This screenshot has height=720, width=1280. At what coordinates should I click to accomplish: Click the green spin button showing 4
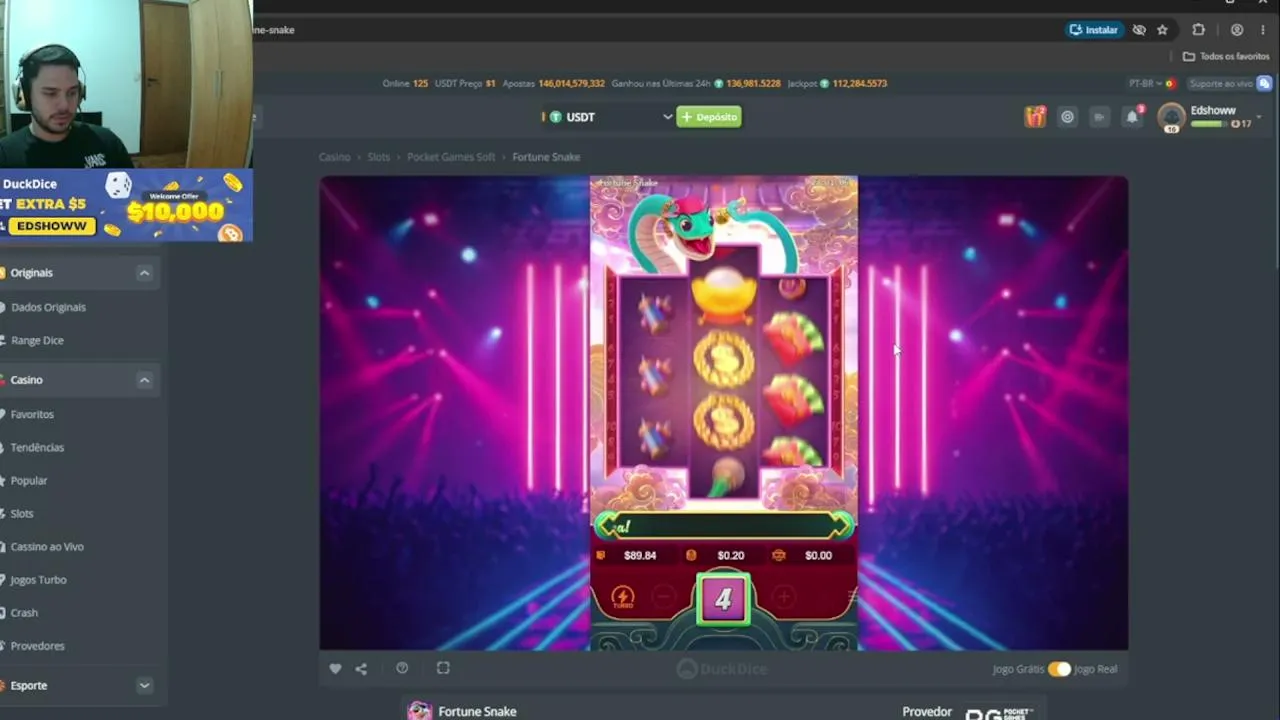click(723, 599)
